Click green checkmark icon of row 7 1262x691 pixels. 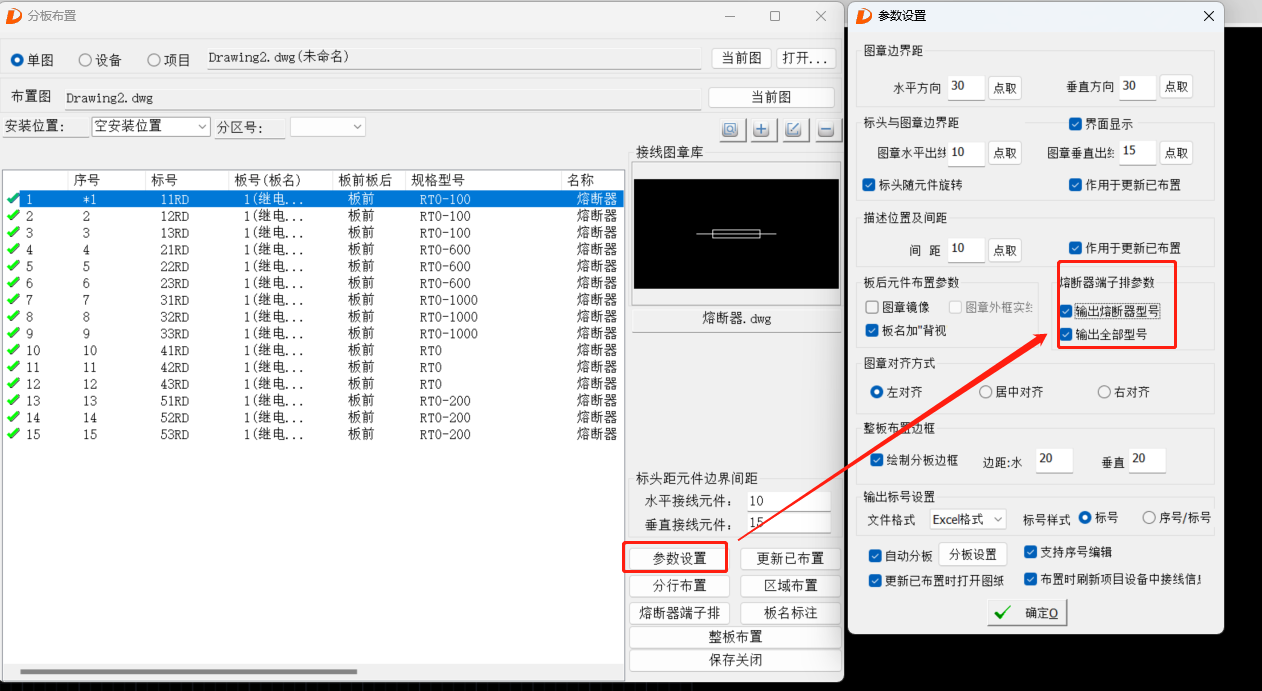(x=13, y=300)
